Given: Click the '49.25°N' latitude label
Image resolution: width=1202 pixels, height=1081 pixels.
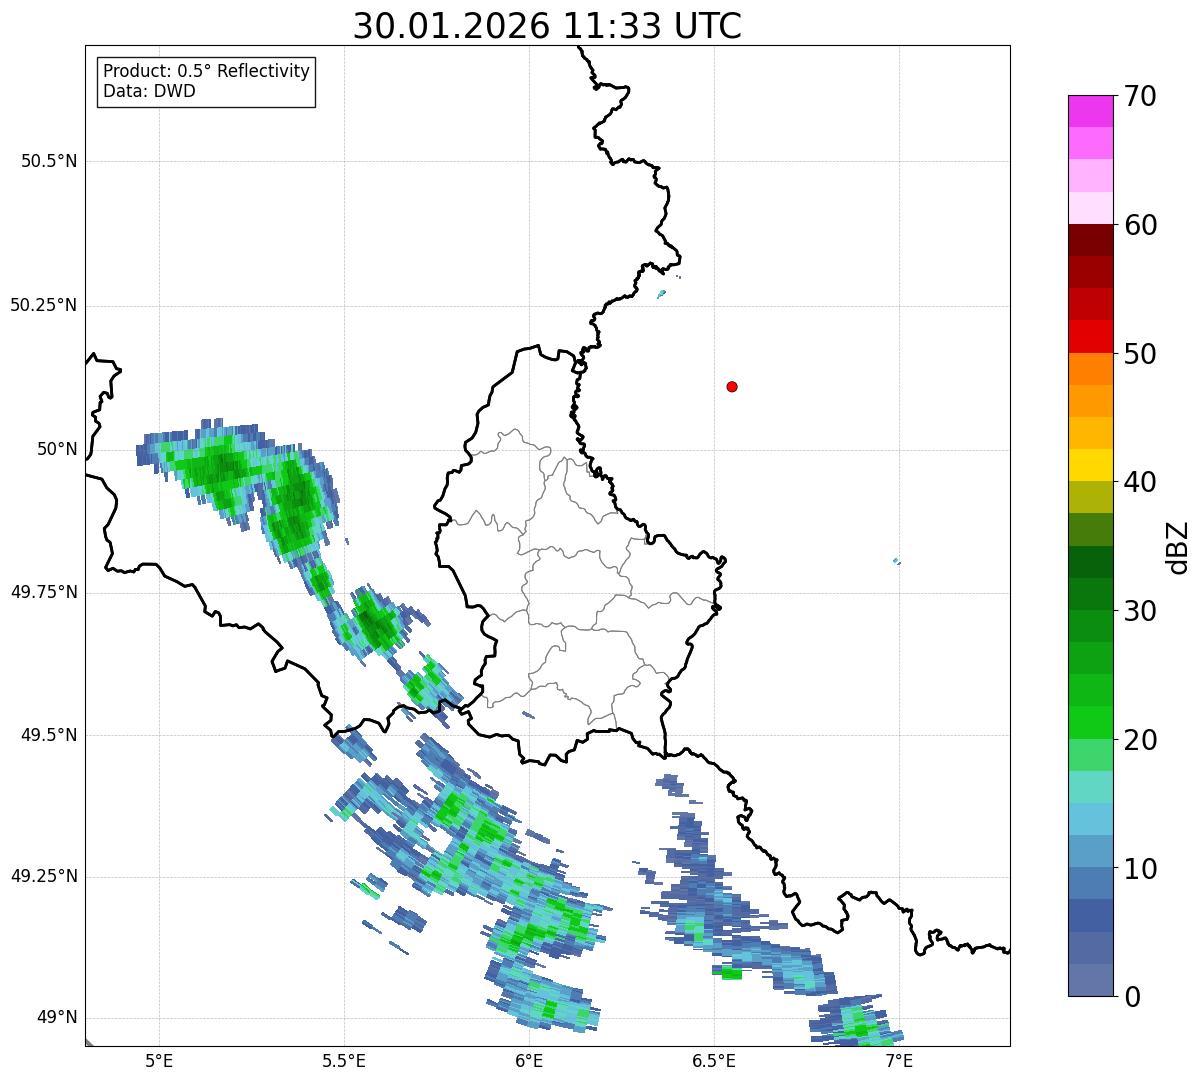Looking at the screenshot, I should [x=43, y=876].
